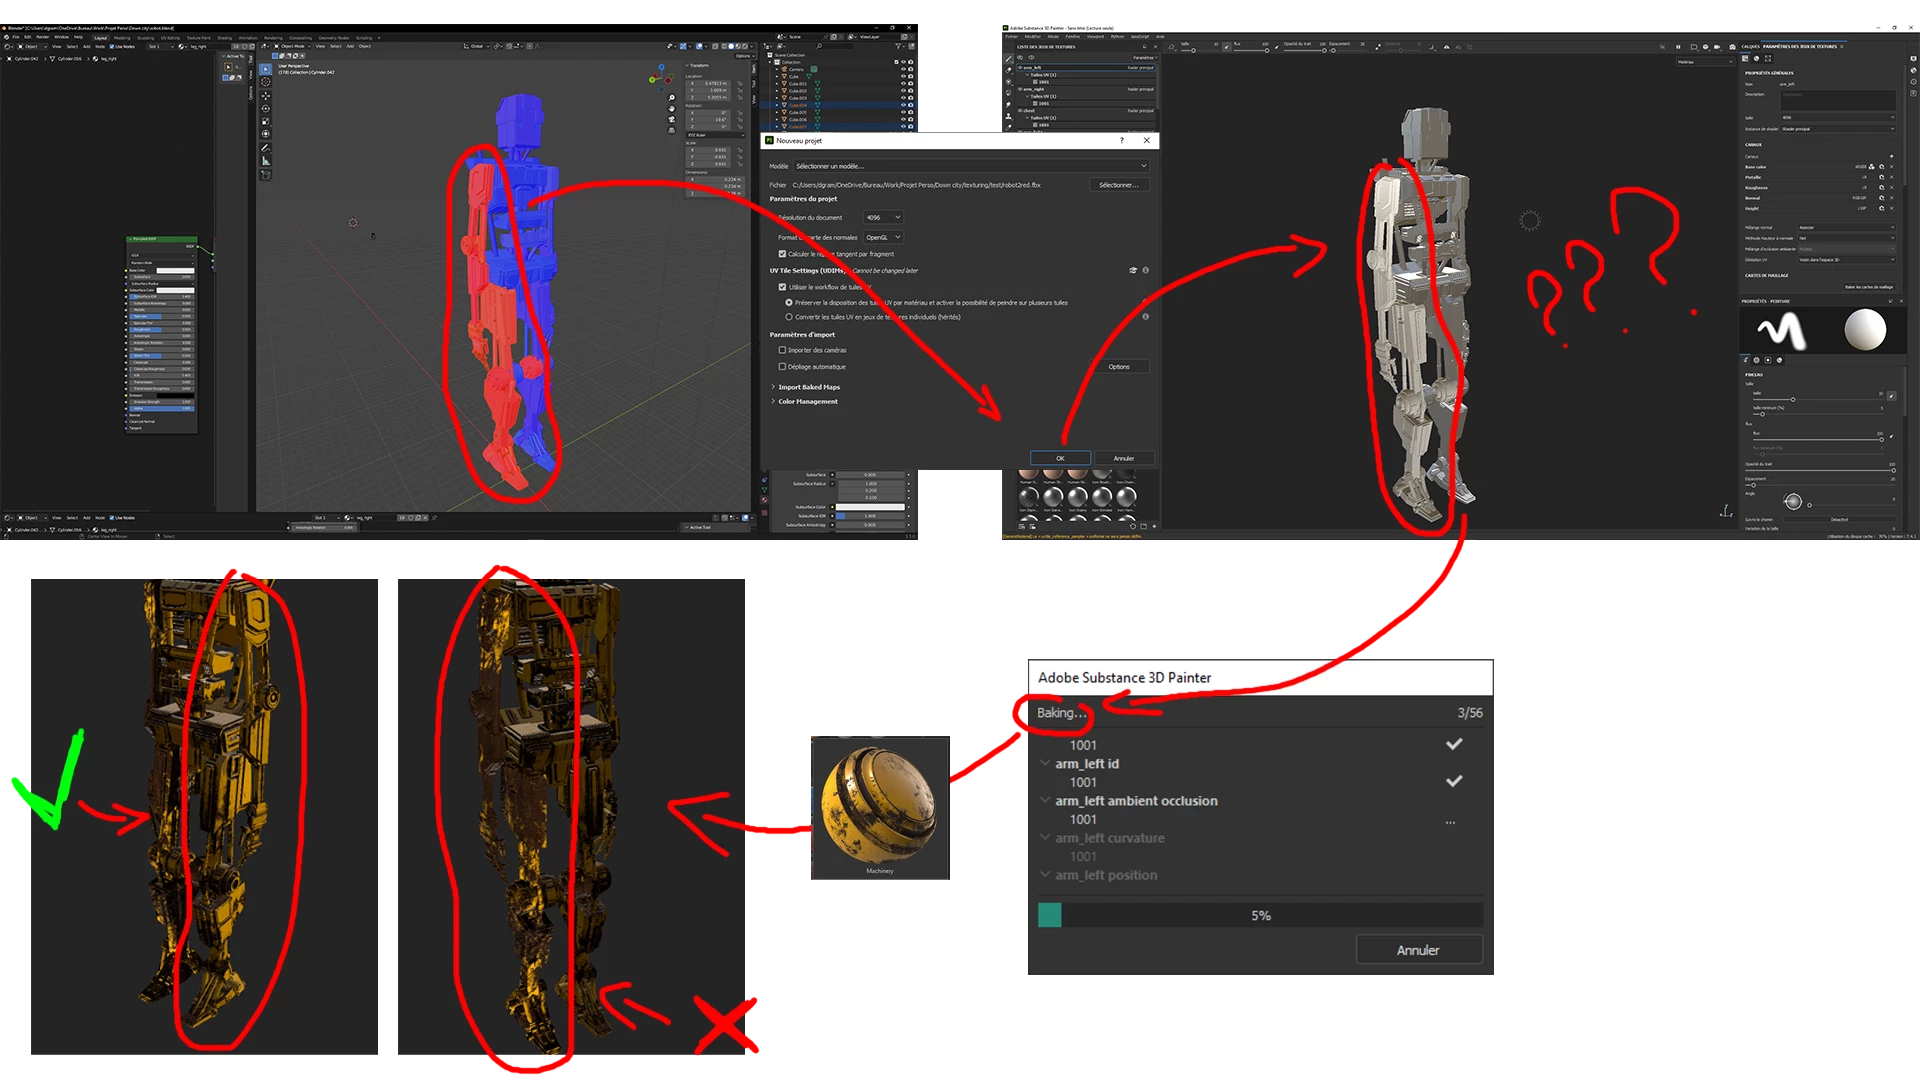Select Blender's Move tool in viewport toolbar
1920x1080 pixels.
265,96
